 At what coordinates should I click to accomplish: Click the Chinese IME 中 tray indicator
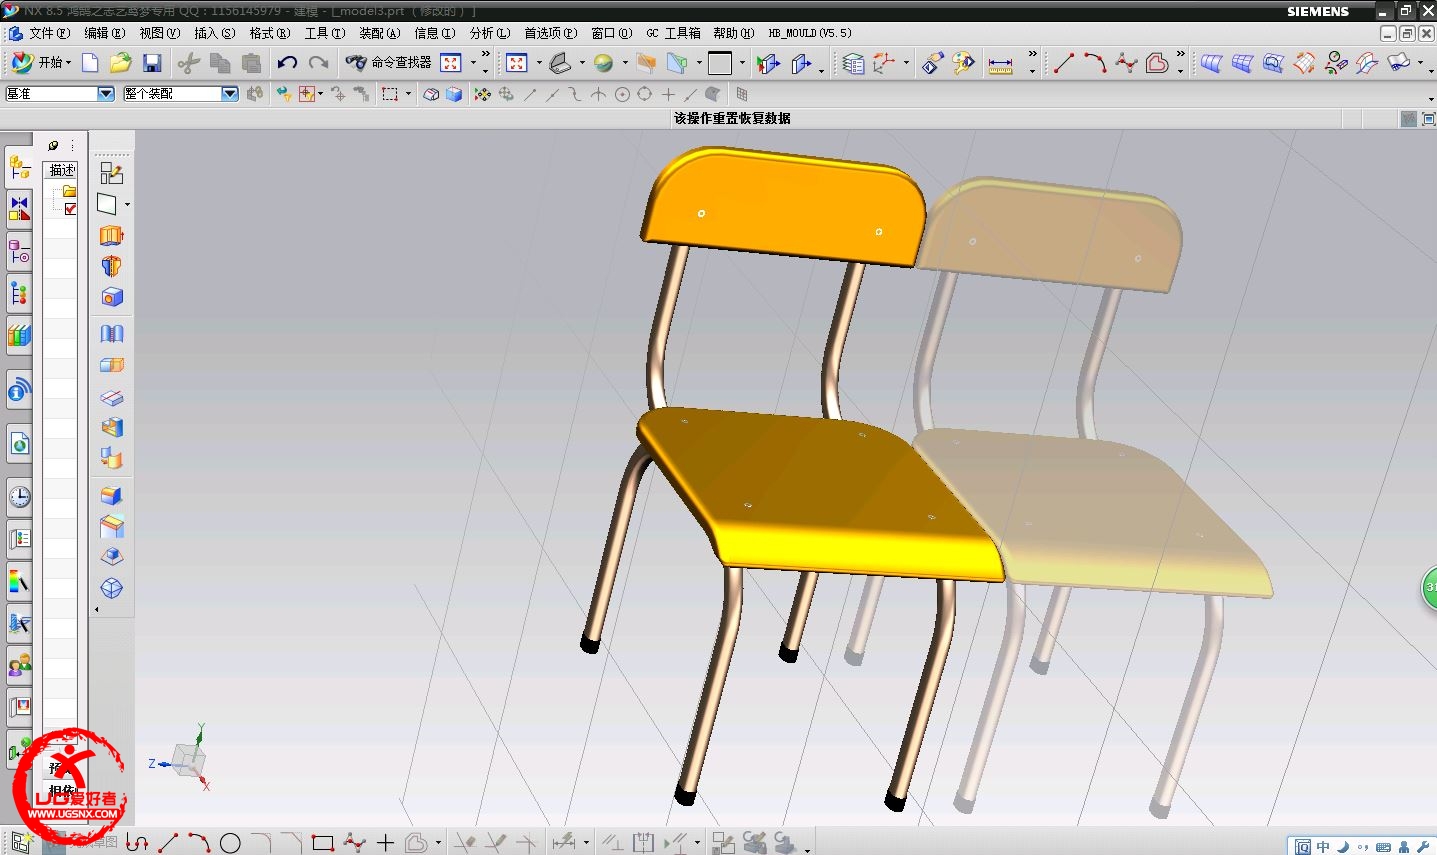[1323, 847]
